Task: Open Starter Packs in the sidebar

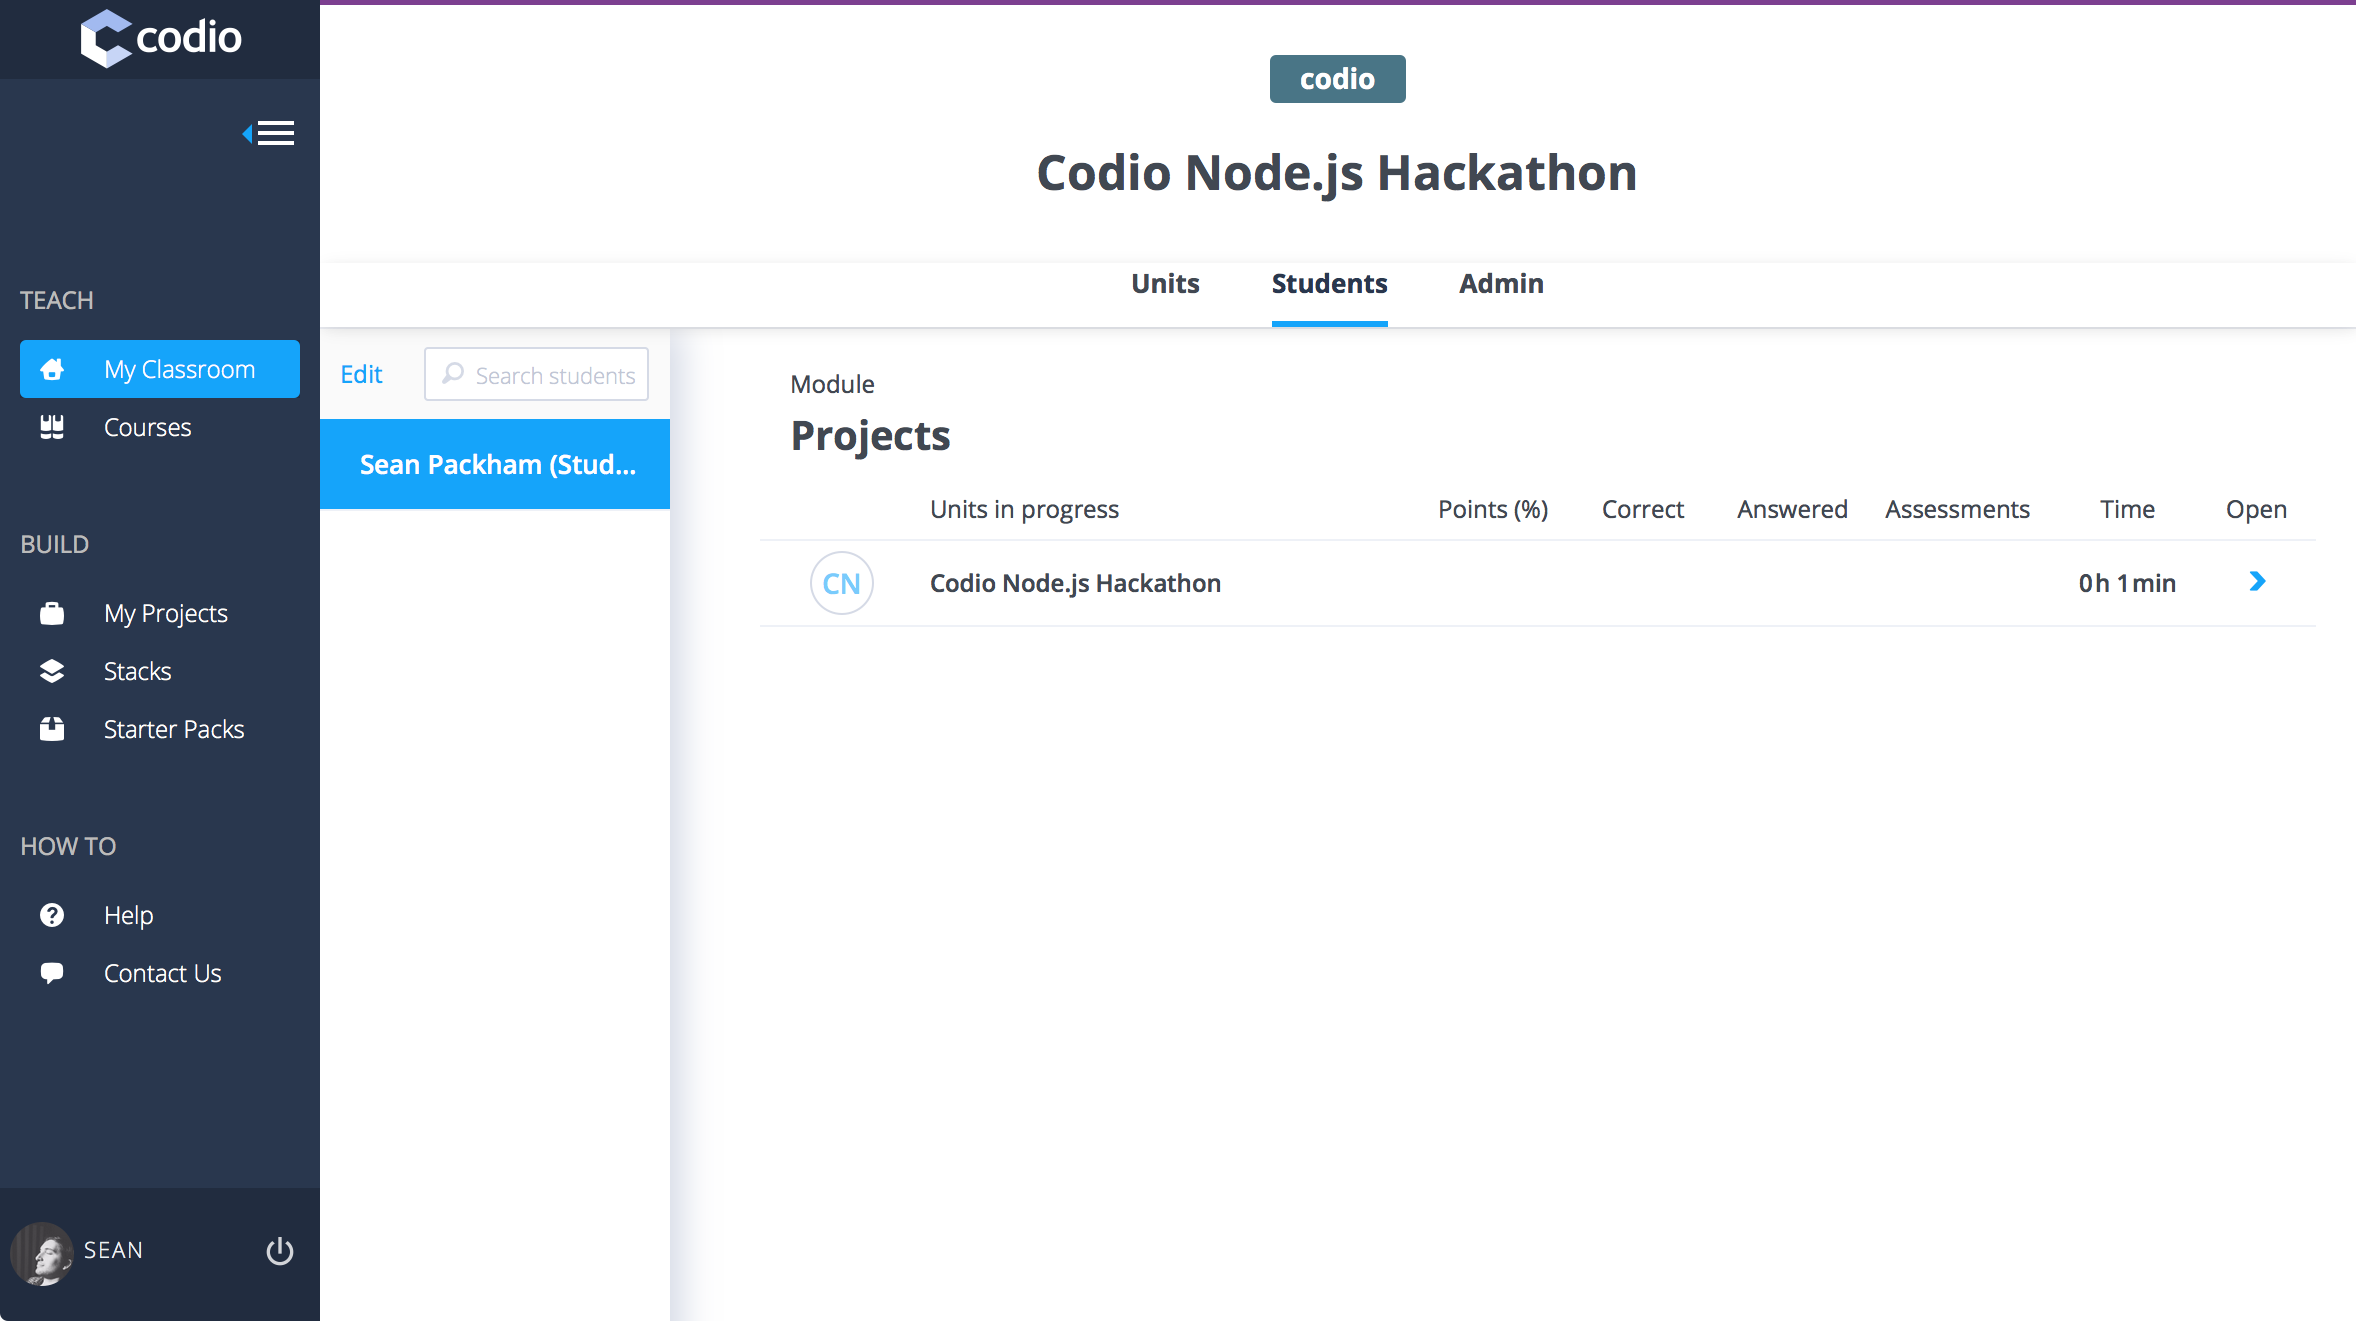Action: [x=160, y=729]
